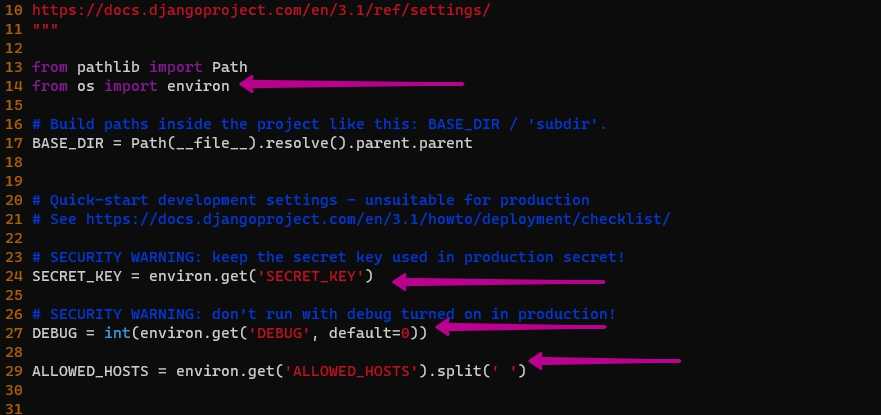Click line number 29 in the gutter
This screenshot has height=415, width=881.
[x=13, y=370]
